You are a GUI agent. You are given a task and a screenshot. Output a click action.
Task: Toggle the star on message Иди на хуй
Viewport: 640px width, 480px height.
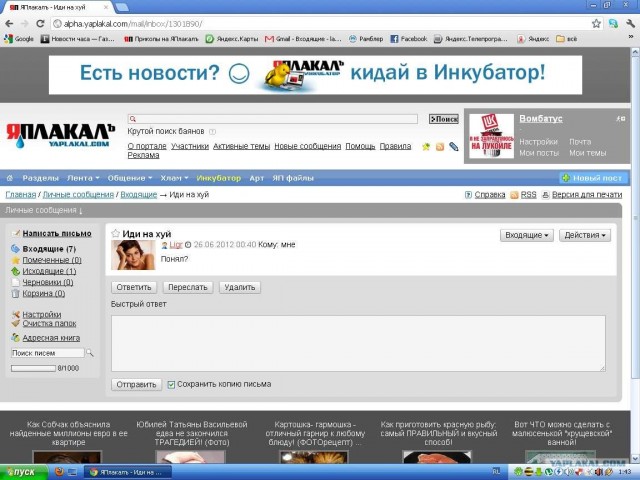click(116, 233)
